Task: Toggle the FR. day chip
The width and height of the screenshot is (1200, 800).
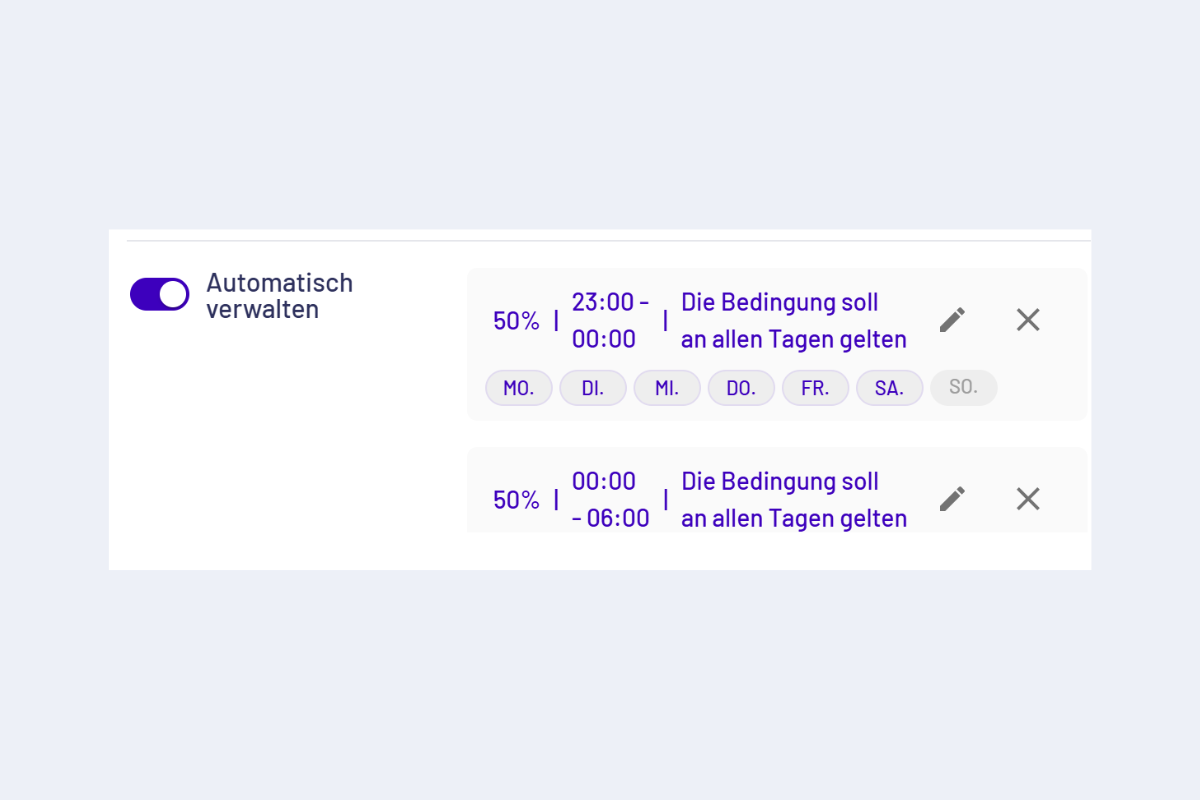Action: point(815,388)
